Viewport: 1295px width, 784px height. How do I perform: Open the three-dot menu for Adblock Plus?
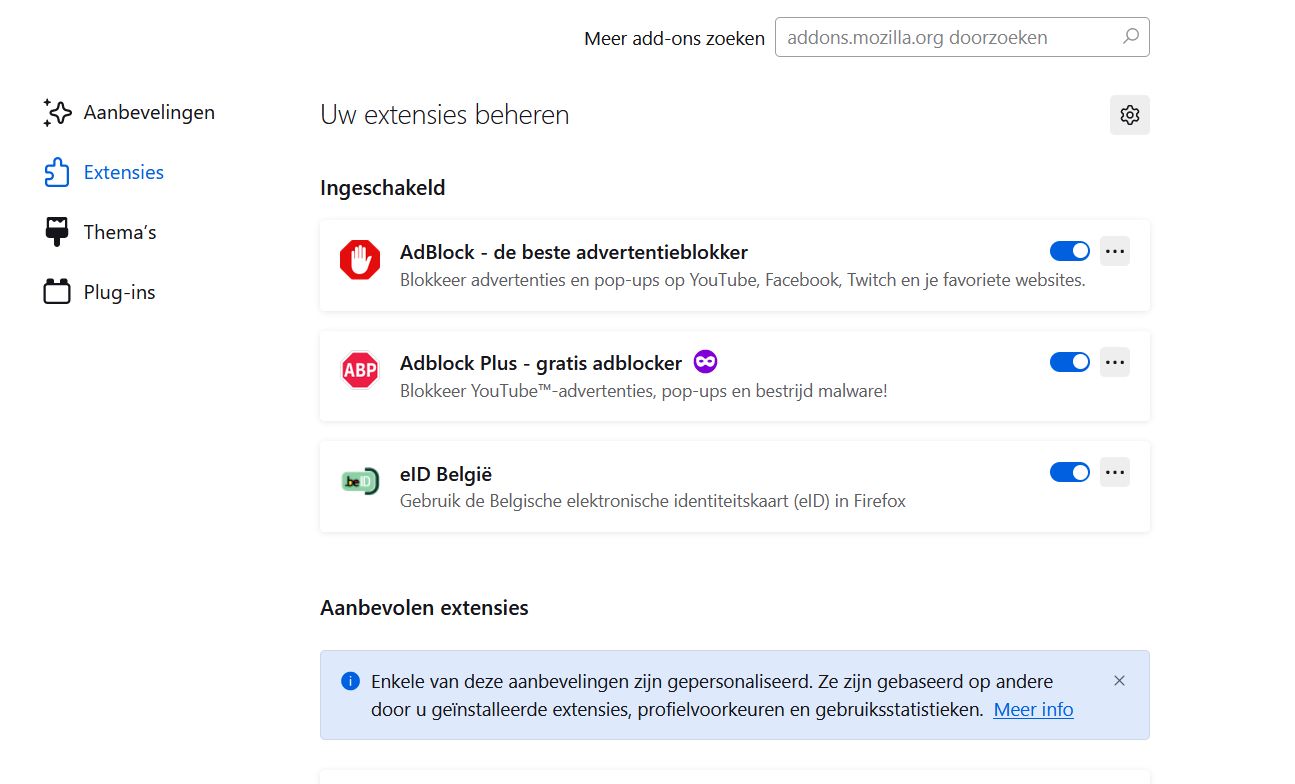coord(1114,362)
